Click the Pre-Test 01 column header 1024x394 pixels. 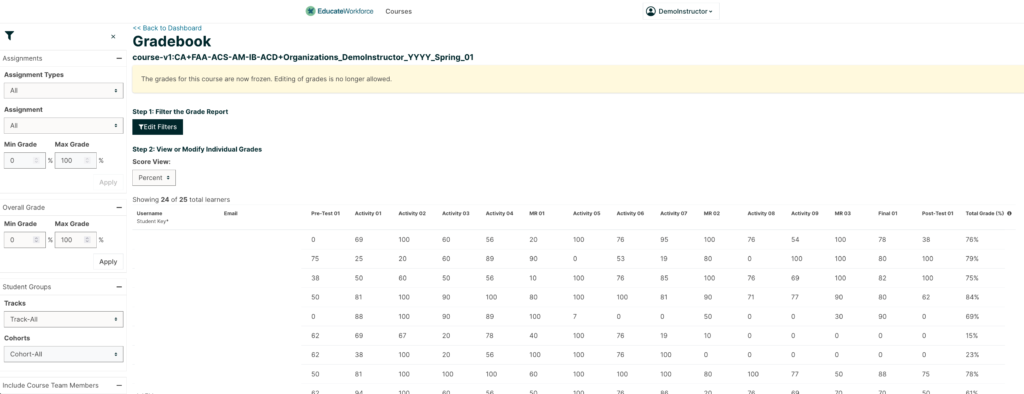(x=325, y=213)
